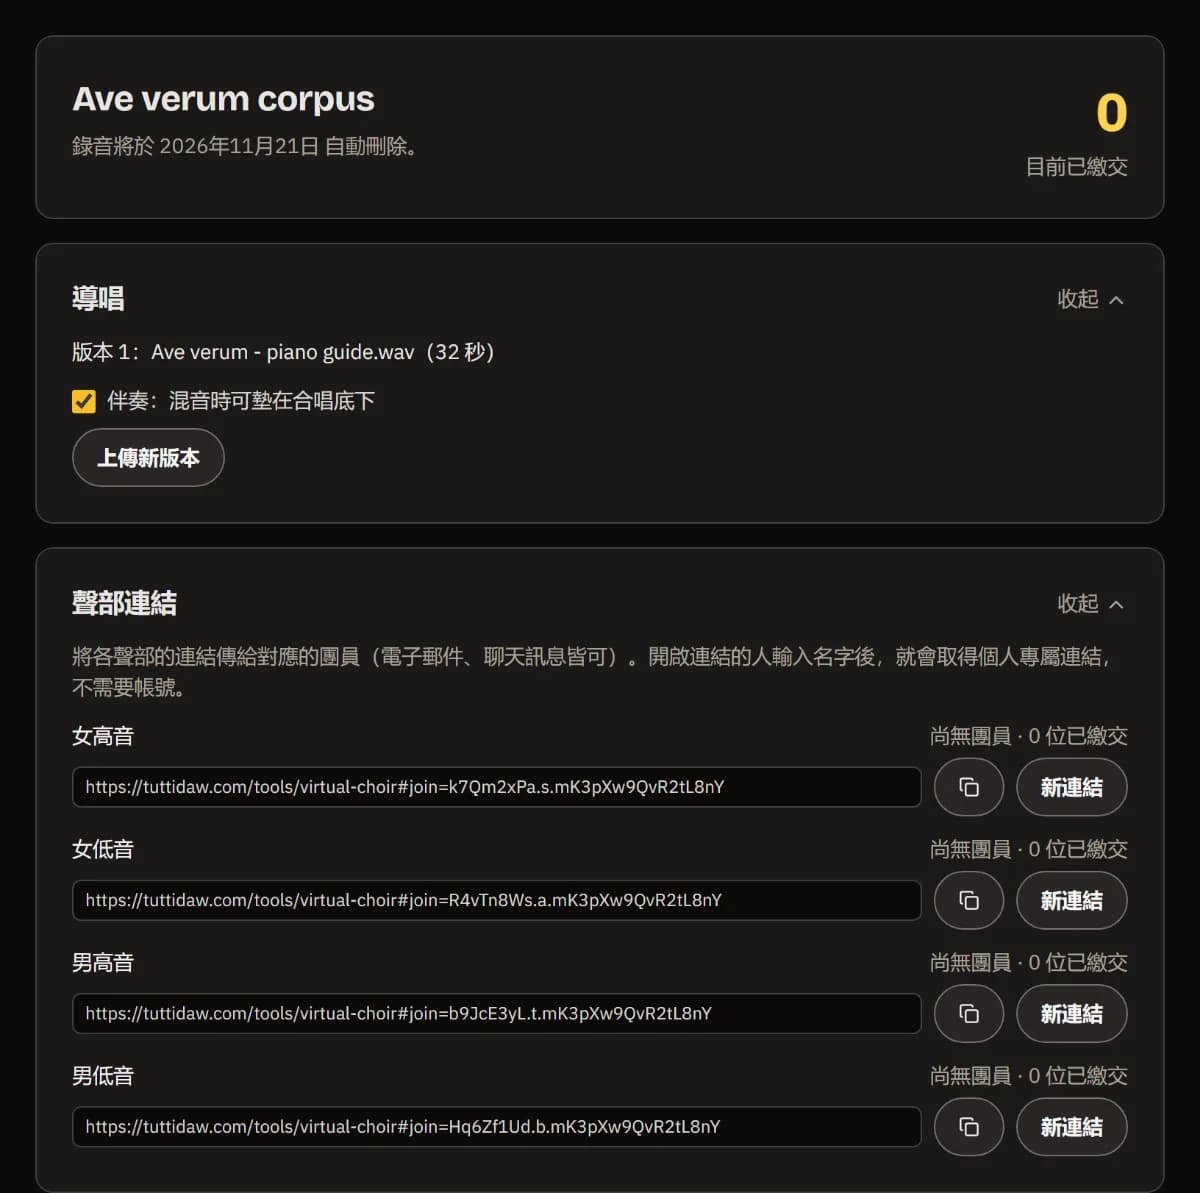1200x1193 pixels.
Task: Click the 導唱 heading
Action: [98, 298]
